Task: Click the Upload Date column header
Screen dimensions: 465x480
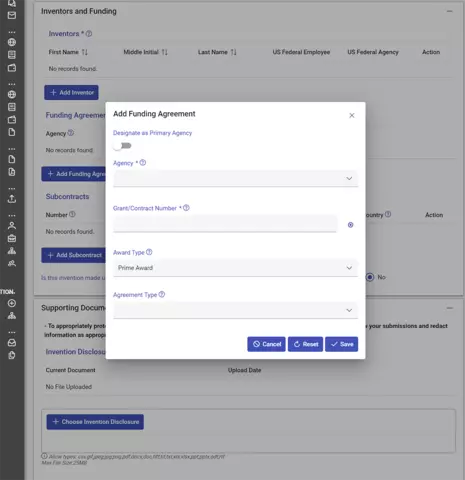Action: coord(244,370)
